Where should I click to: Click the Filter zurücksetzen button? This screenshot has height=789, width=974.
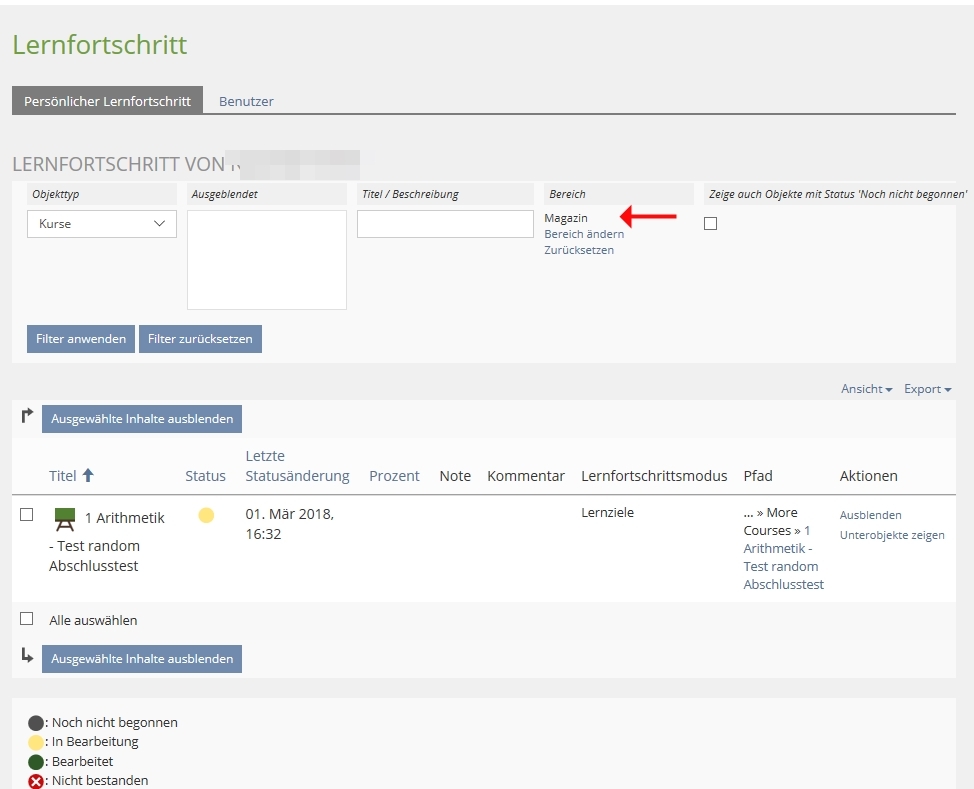[200, 339]
